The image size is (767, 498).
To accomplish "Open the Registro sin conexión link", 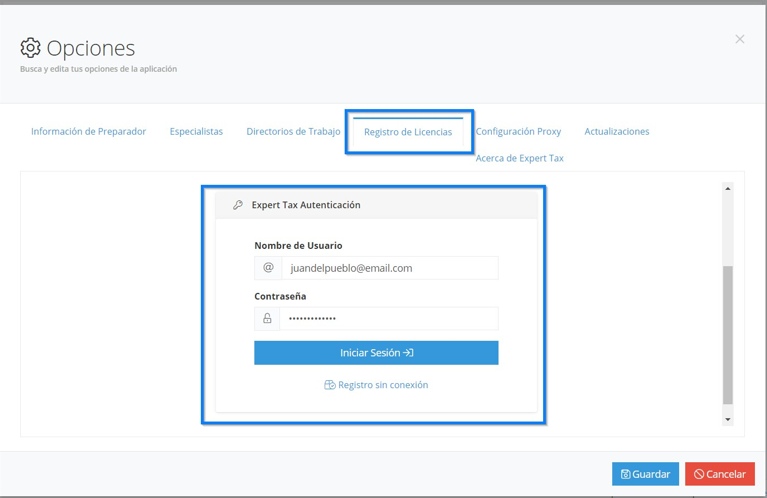I will point(376,385).
